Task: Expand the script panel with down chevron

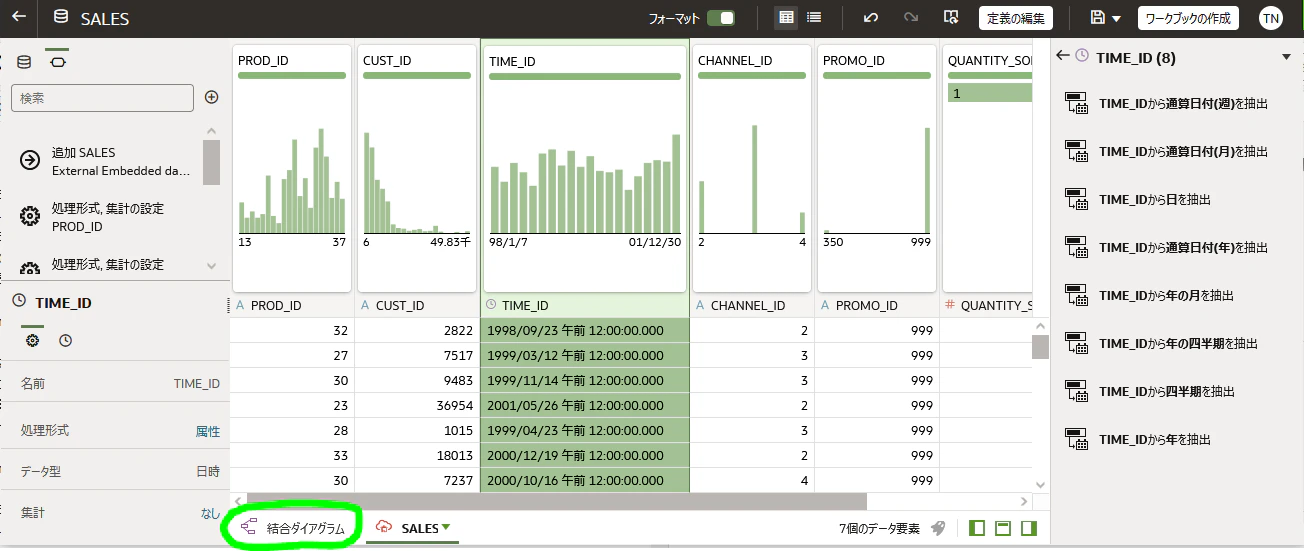Action: (x=211, y=265)
